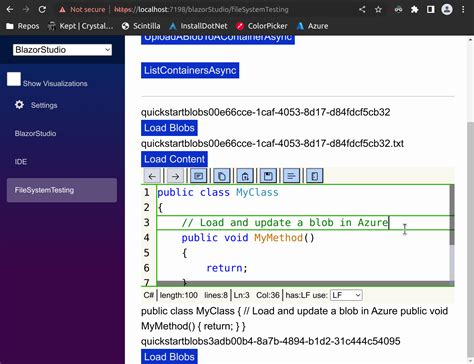Open browser three-dot menu
The width and height of the screenshot is (474, 364).
(463, 9)
